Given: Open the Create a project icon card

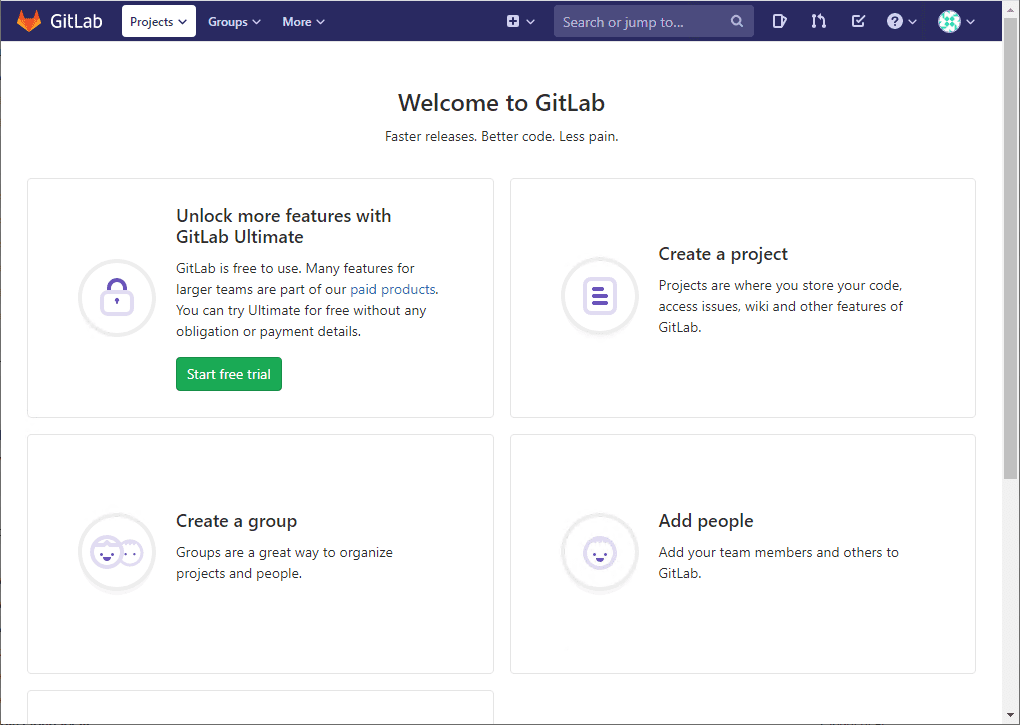Looking at the screenshot, I should (599, 297).
